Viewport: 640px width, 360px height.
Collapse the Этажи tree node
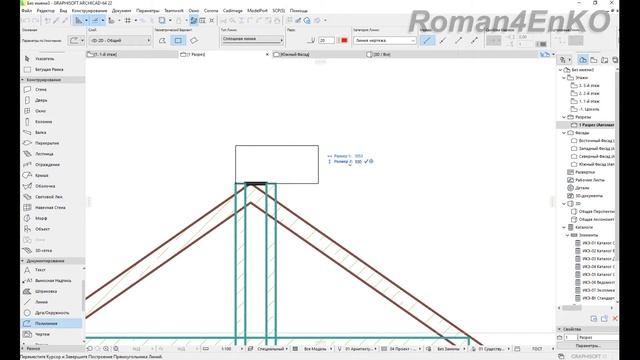[564, 78]
